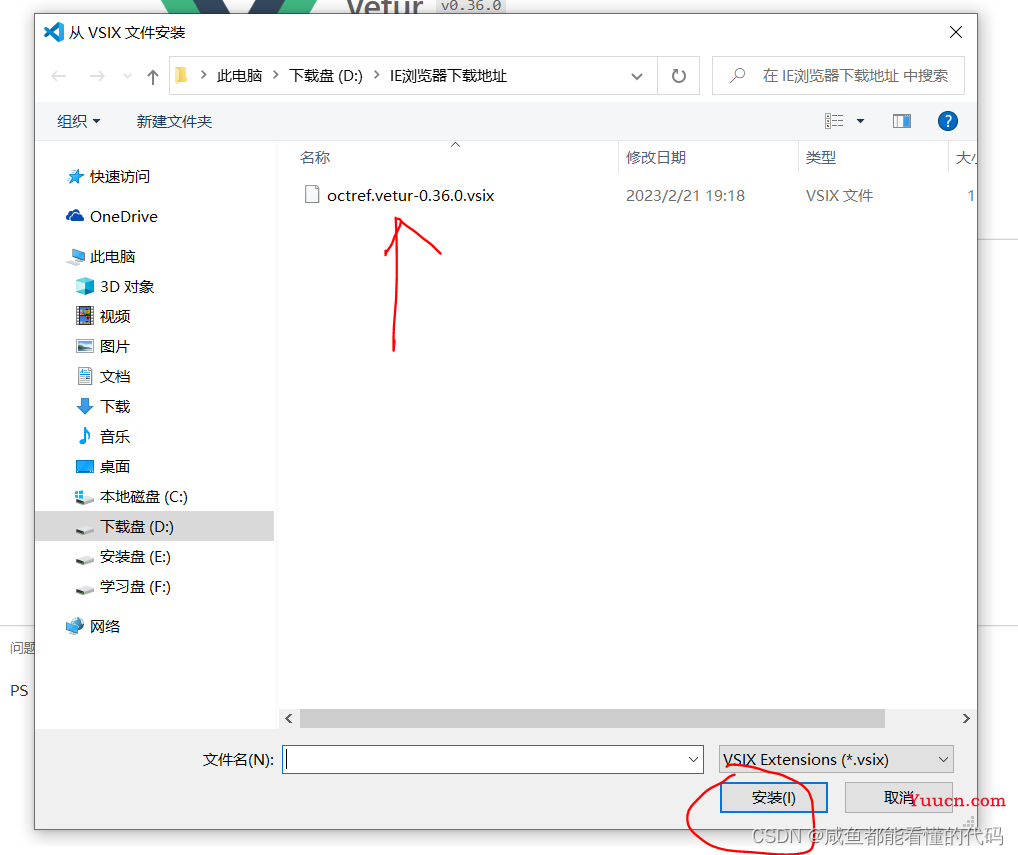This screenshot has height=855, width=1018.
Task: Click the date 2023/2/21 19:18
Action: 685,195
